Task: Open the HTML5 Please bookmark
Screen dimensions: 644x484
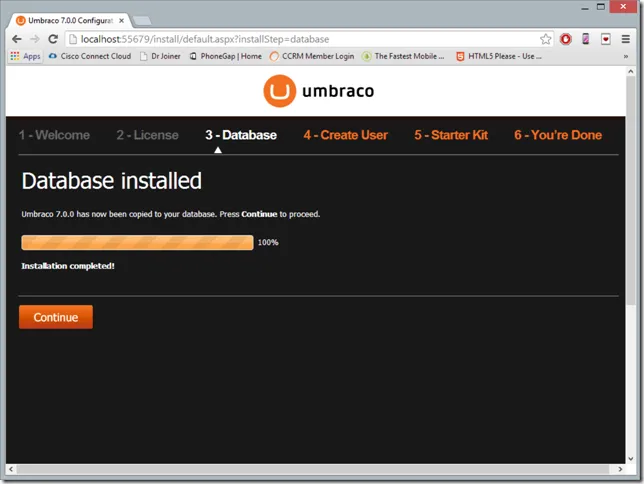Action: 499,56
